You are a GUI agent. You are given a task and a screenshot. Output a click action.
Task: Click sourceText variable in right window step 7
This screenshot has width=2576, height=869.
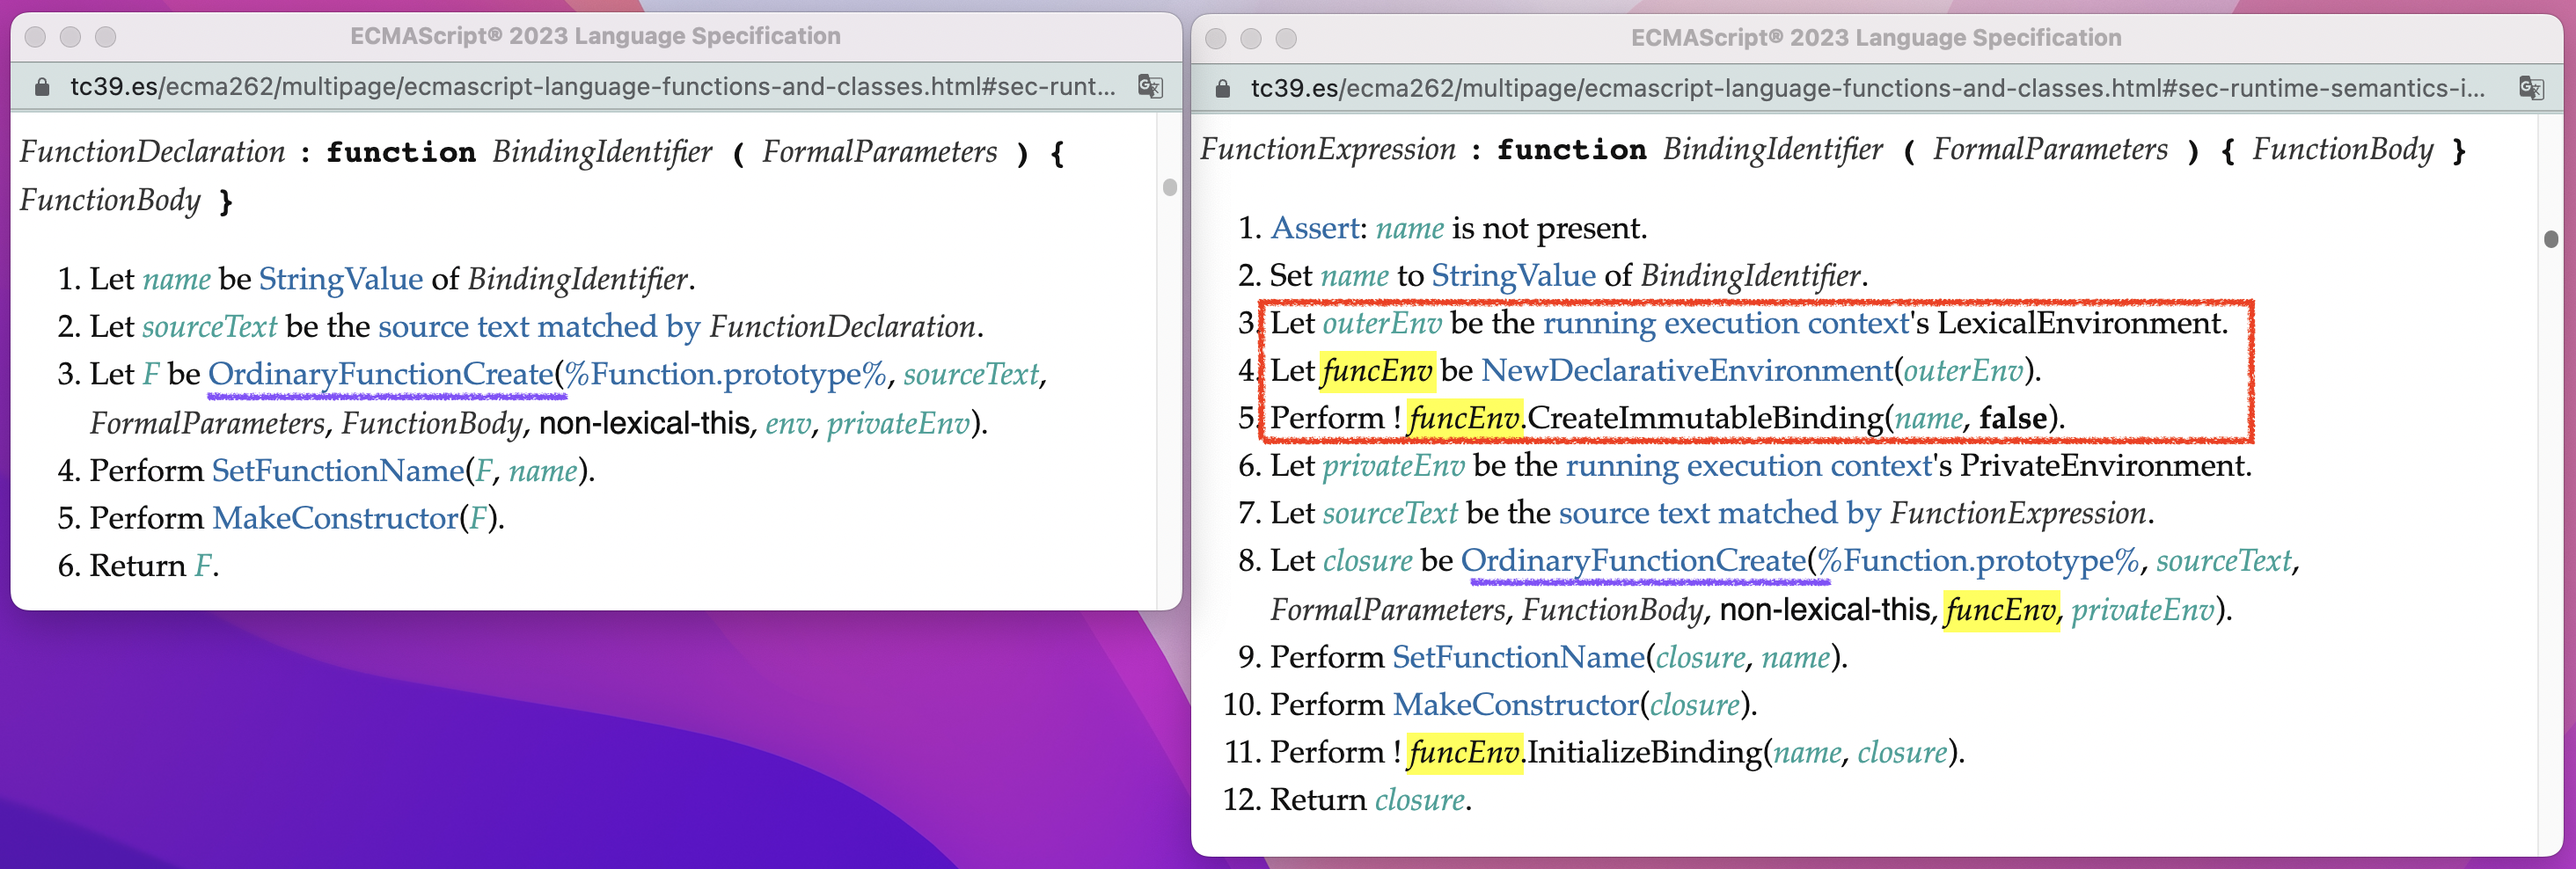[x=1390, y=513]
